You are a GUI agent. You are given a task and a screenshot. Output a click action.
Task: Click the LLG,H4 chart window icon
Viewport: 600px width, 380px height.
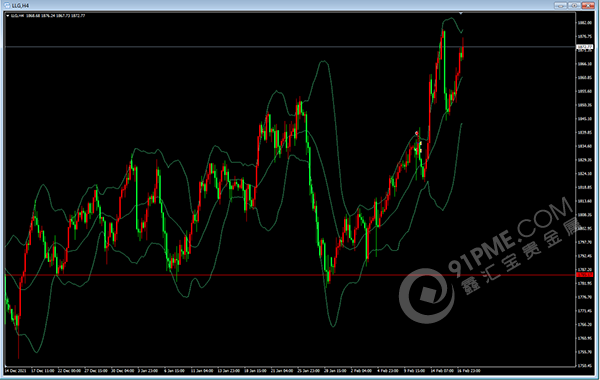click(x=7, y=5)
